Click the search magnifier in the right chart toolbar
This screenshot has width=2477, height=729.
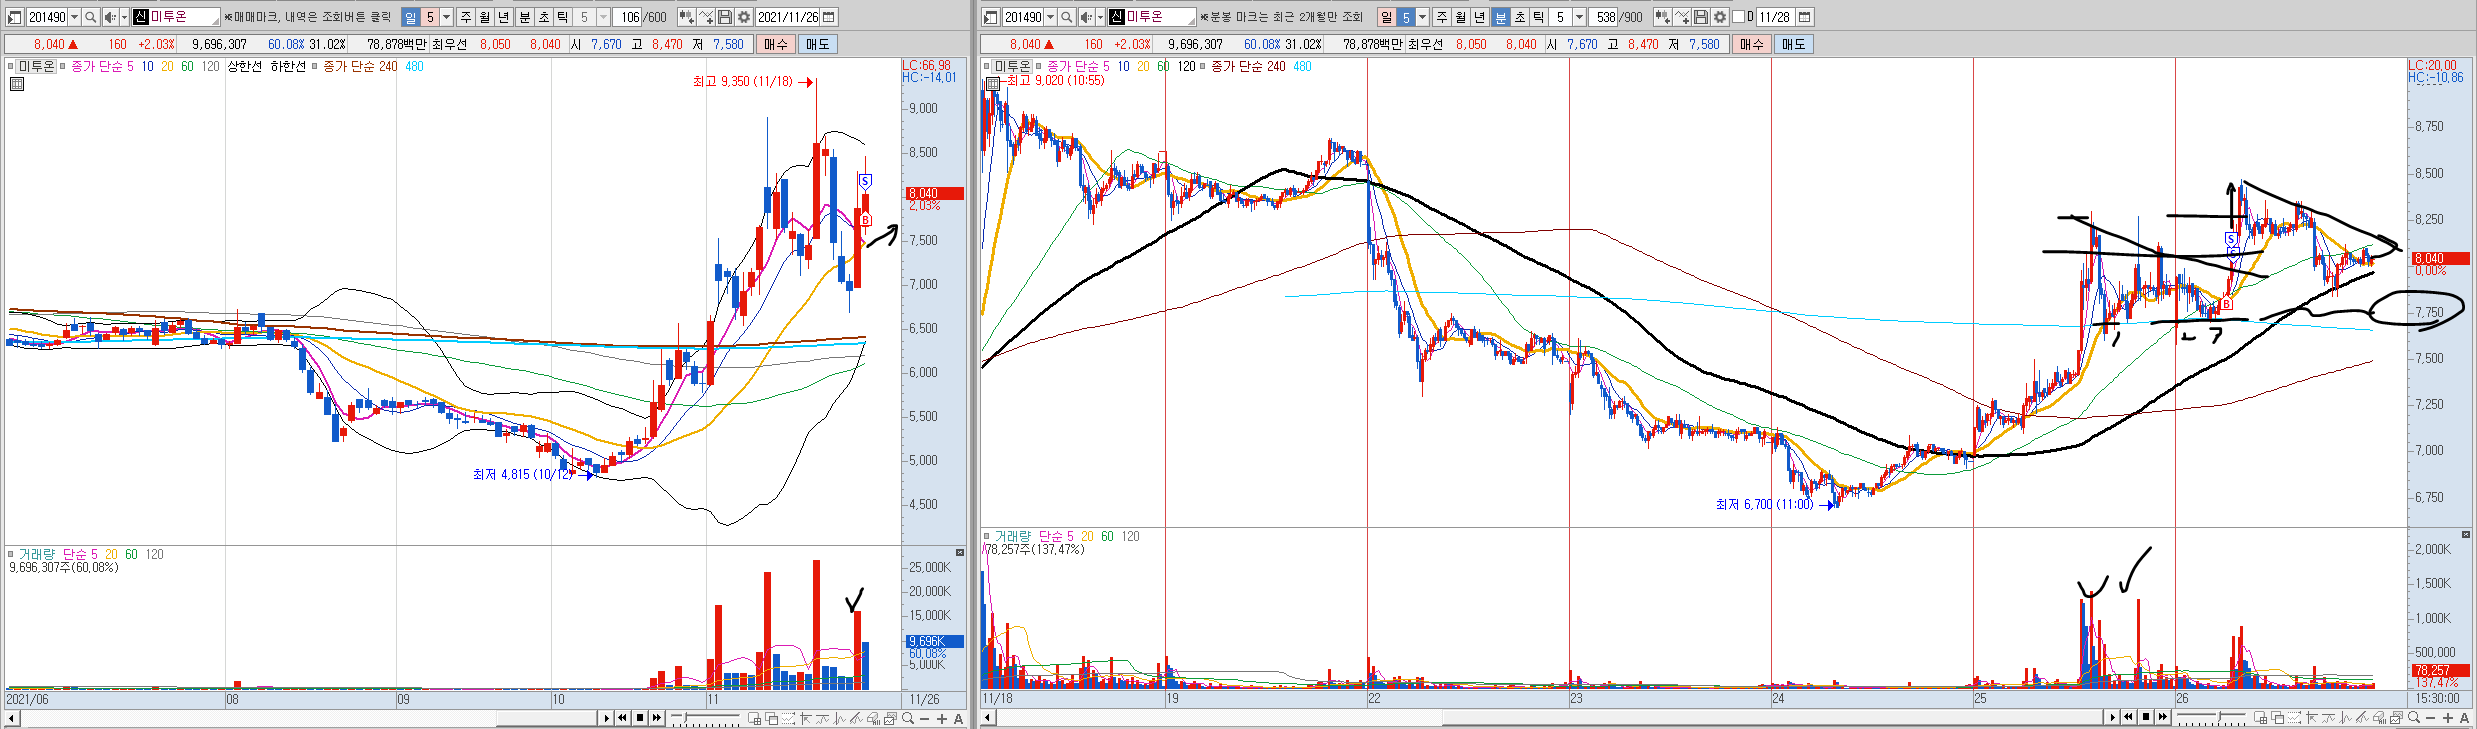point(1066,17)
